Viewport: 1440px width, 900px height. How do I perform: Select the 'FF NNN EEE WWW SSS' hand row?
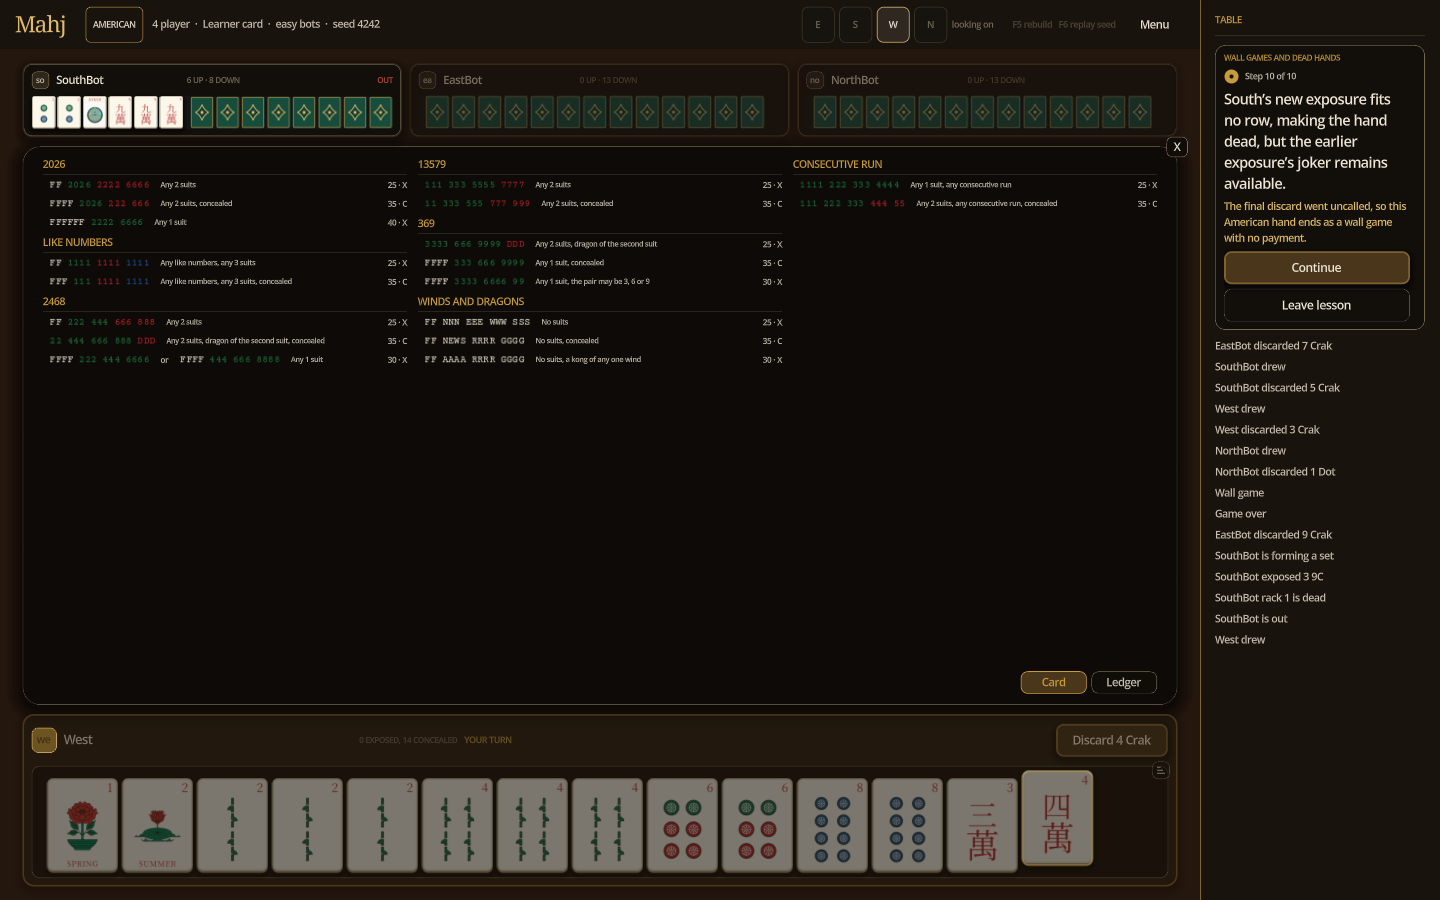tap(603, 322)
